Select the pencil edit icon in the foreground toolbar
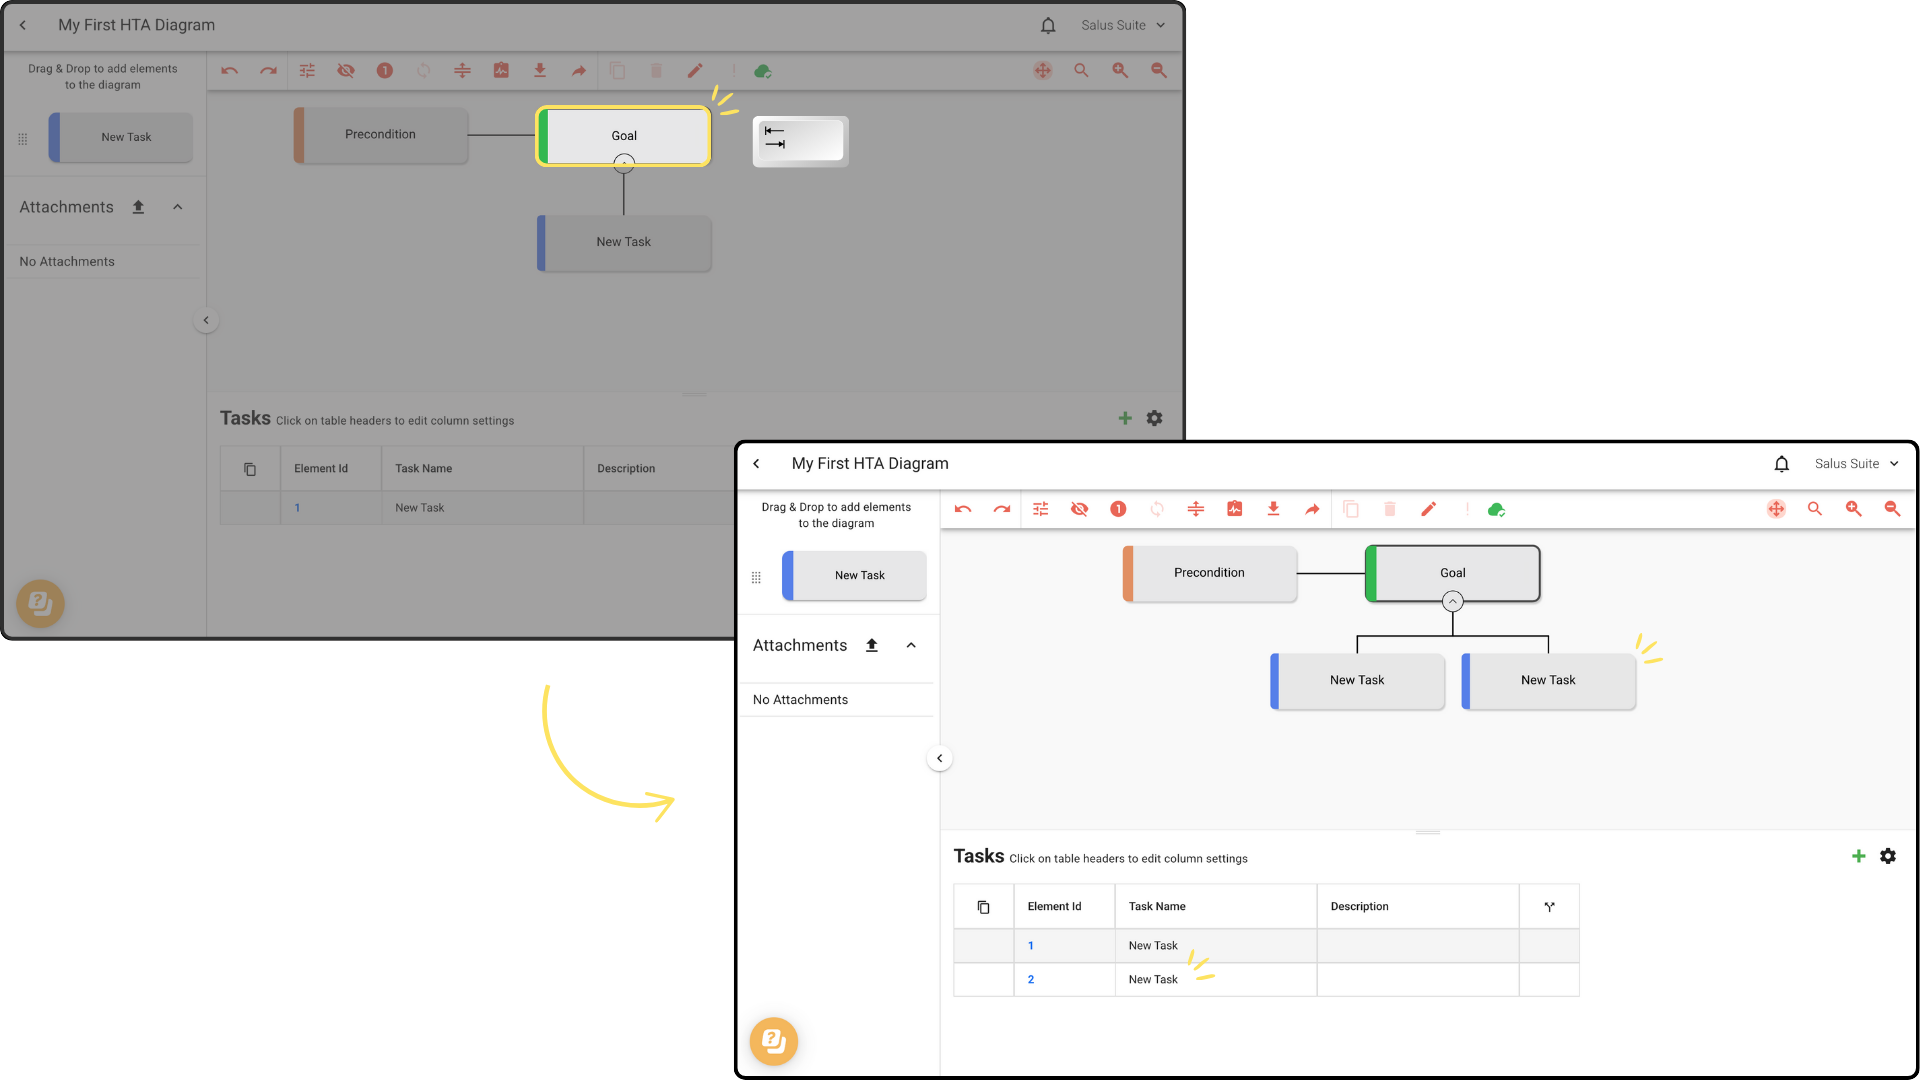Viewport: 1920px width, 1080px height. tap(1428, 509)
